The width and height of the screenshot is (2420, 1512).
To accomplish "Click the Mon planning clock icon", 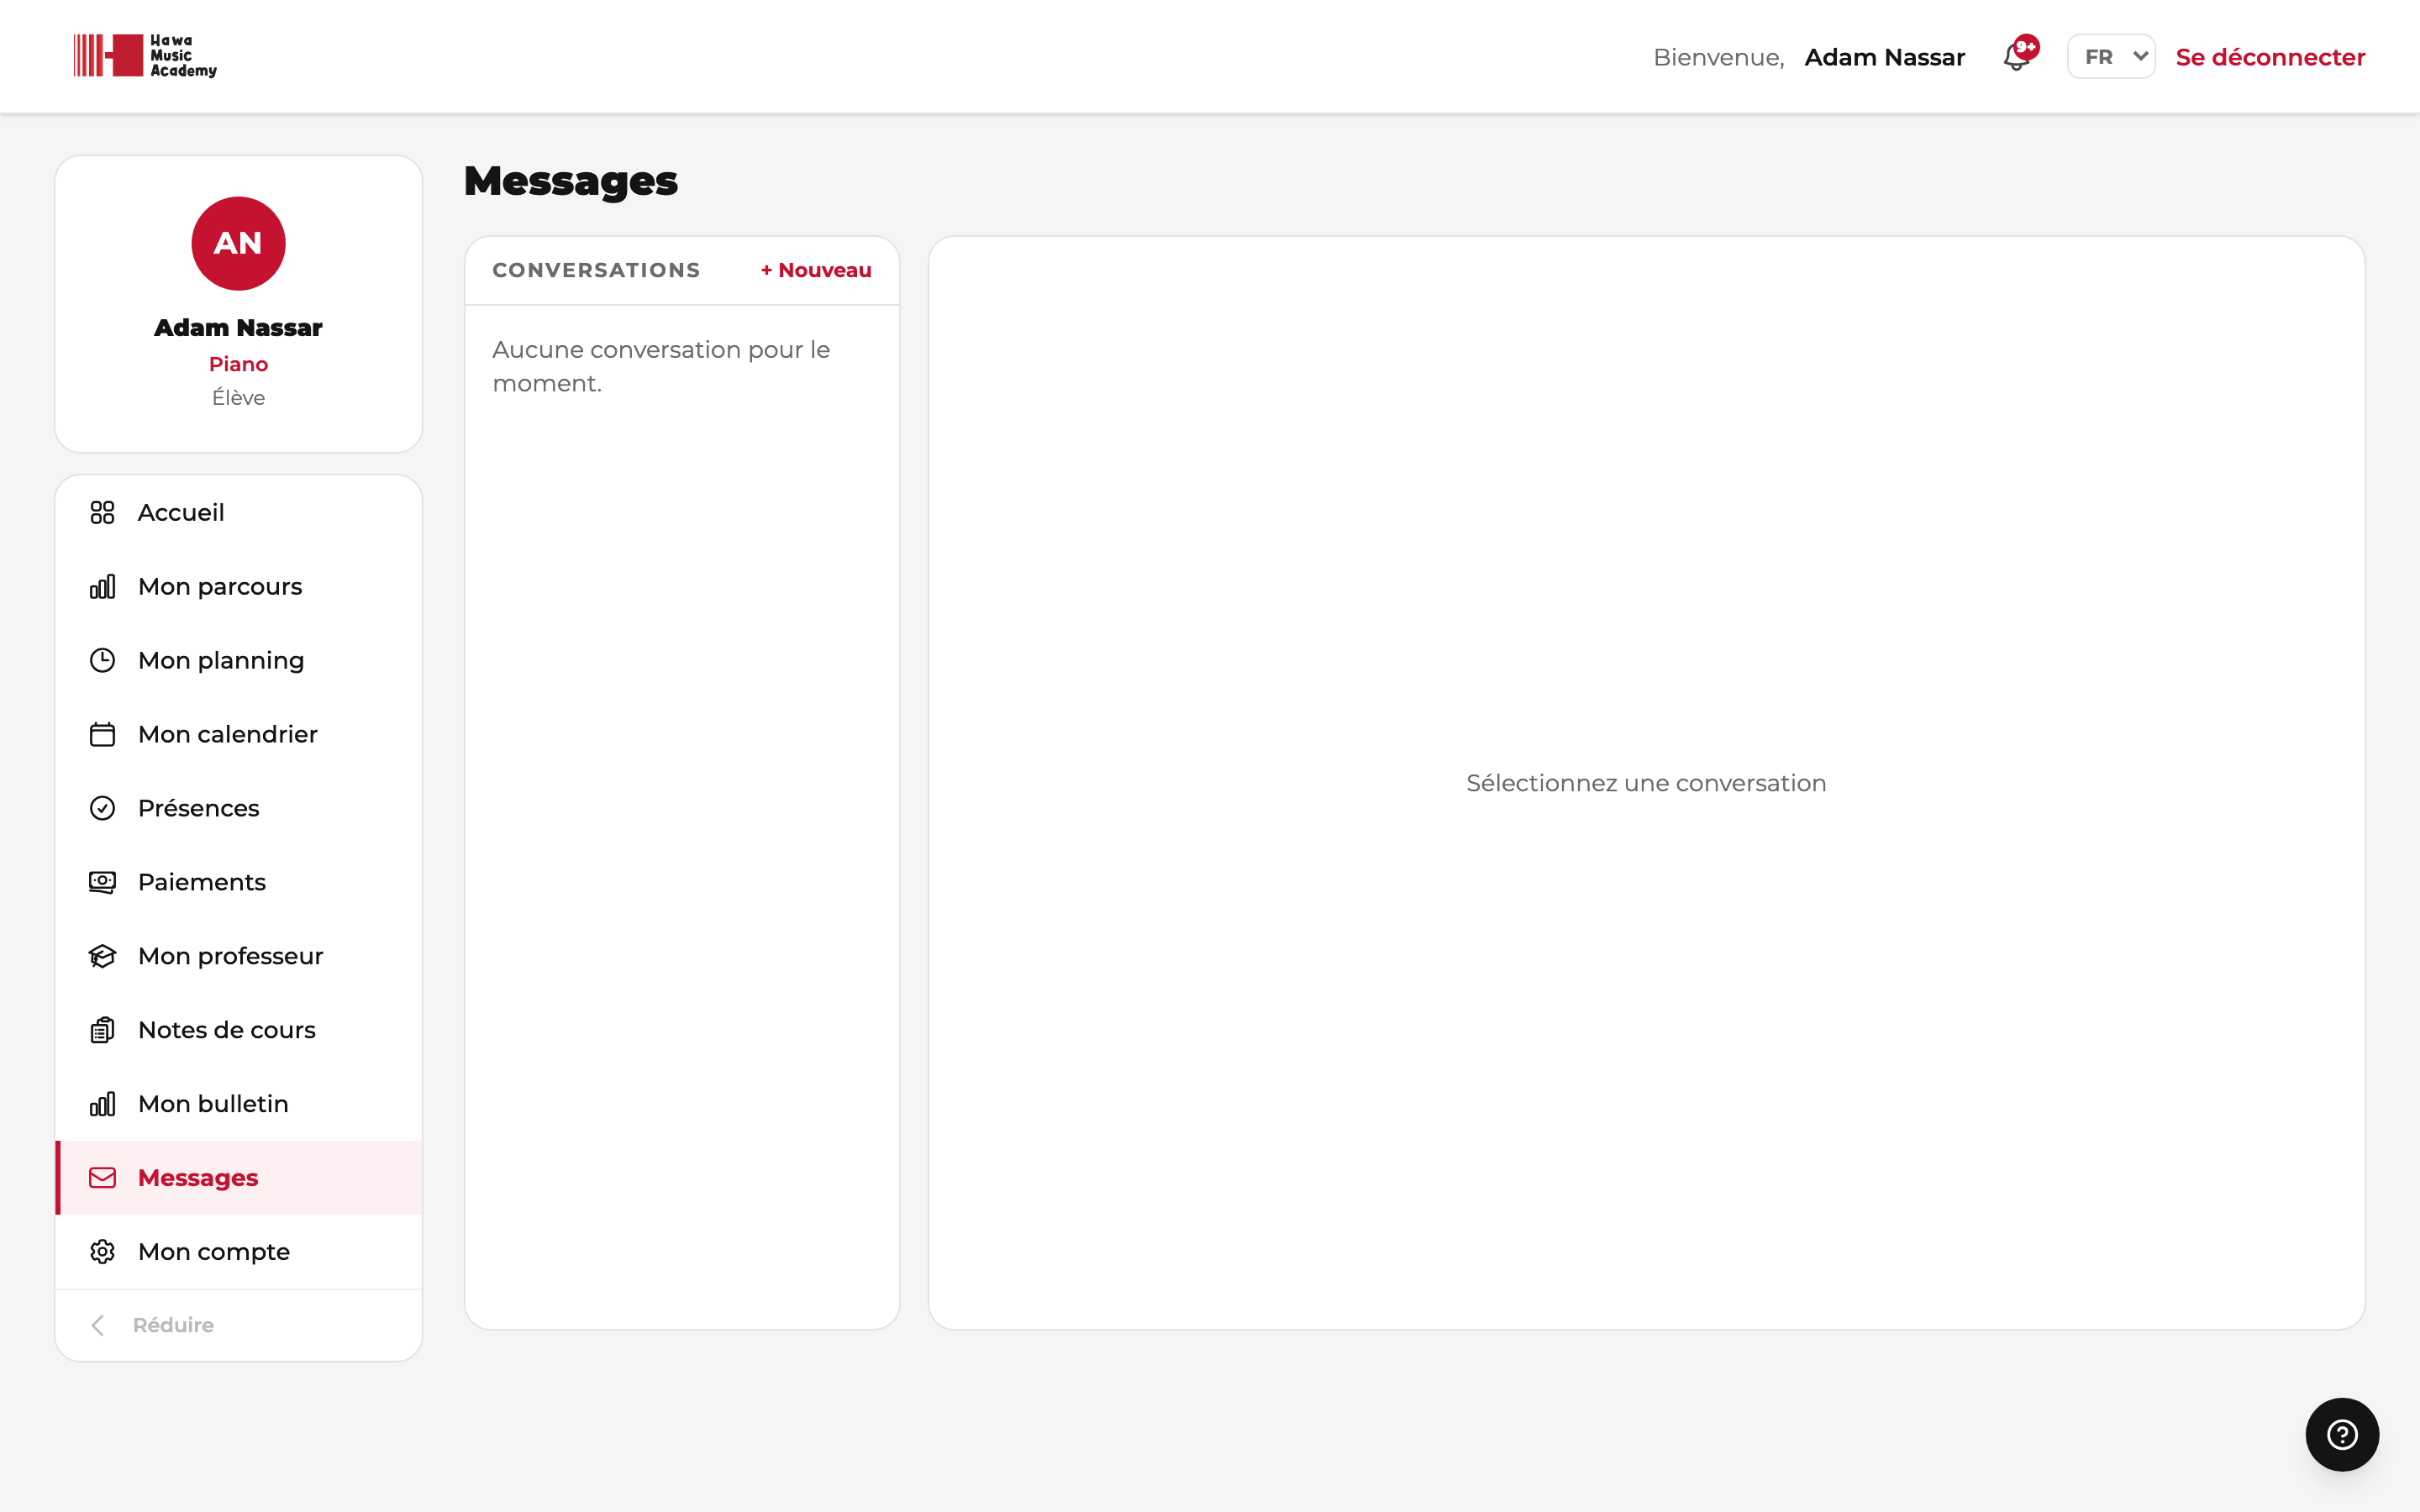I will (x=102, y=660).
